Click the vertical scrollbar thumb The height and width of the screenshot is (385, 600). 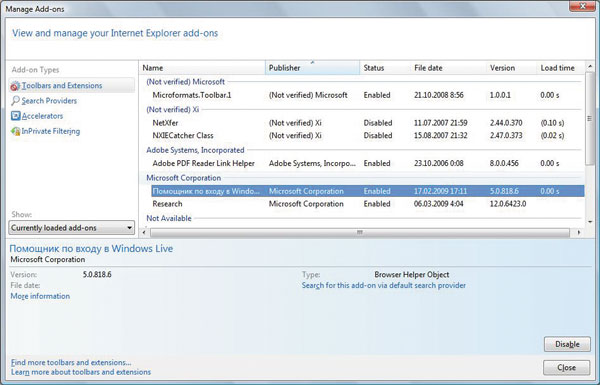[x=590, y=119]
